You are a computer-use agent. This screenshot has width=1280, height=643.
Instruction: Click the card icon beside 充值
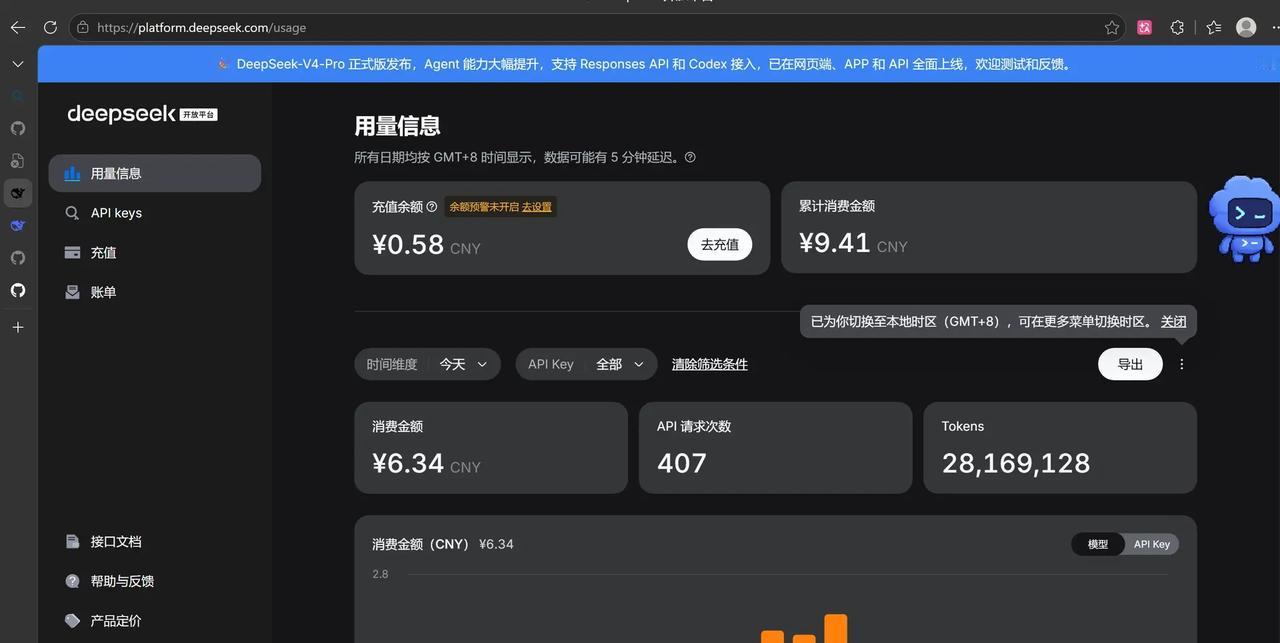click(72, 253)
